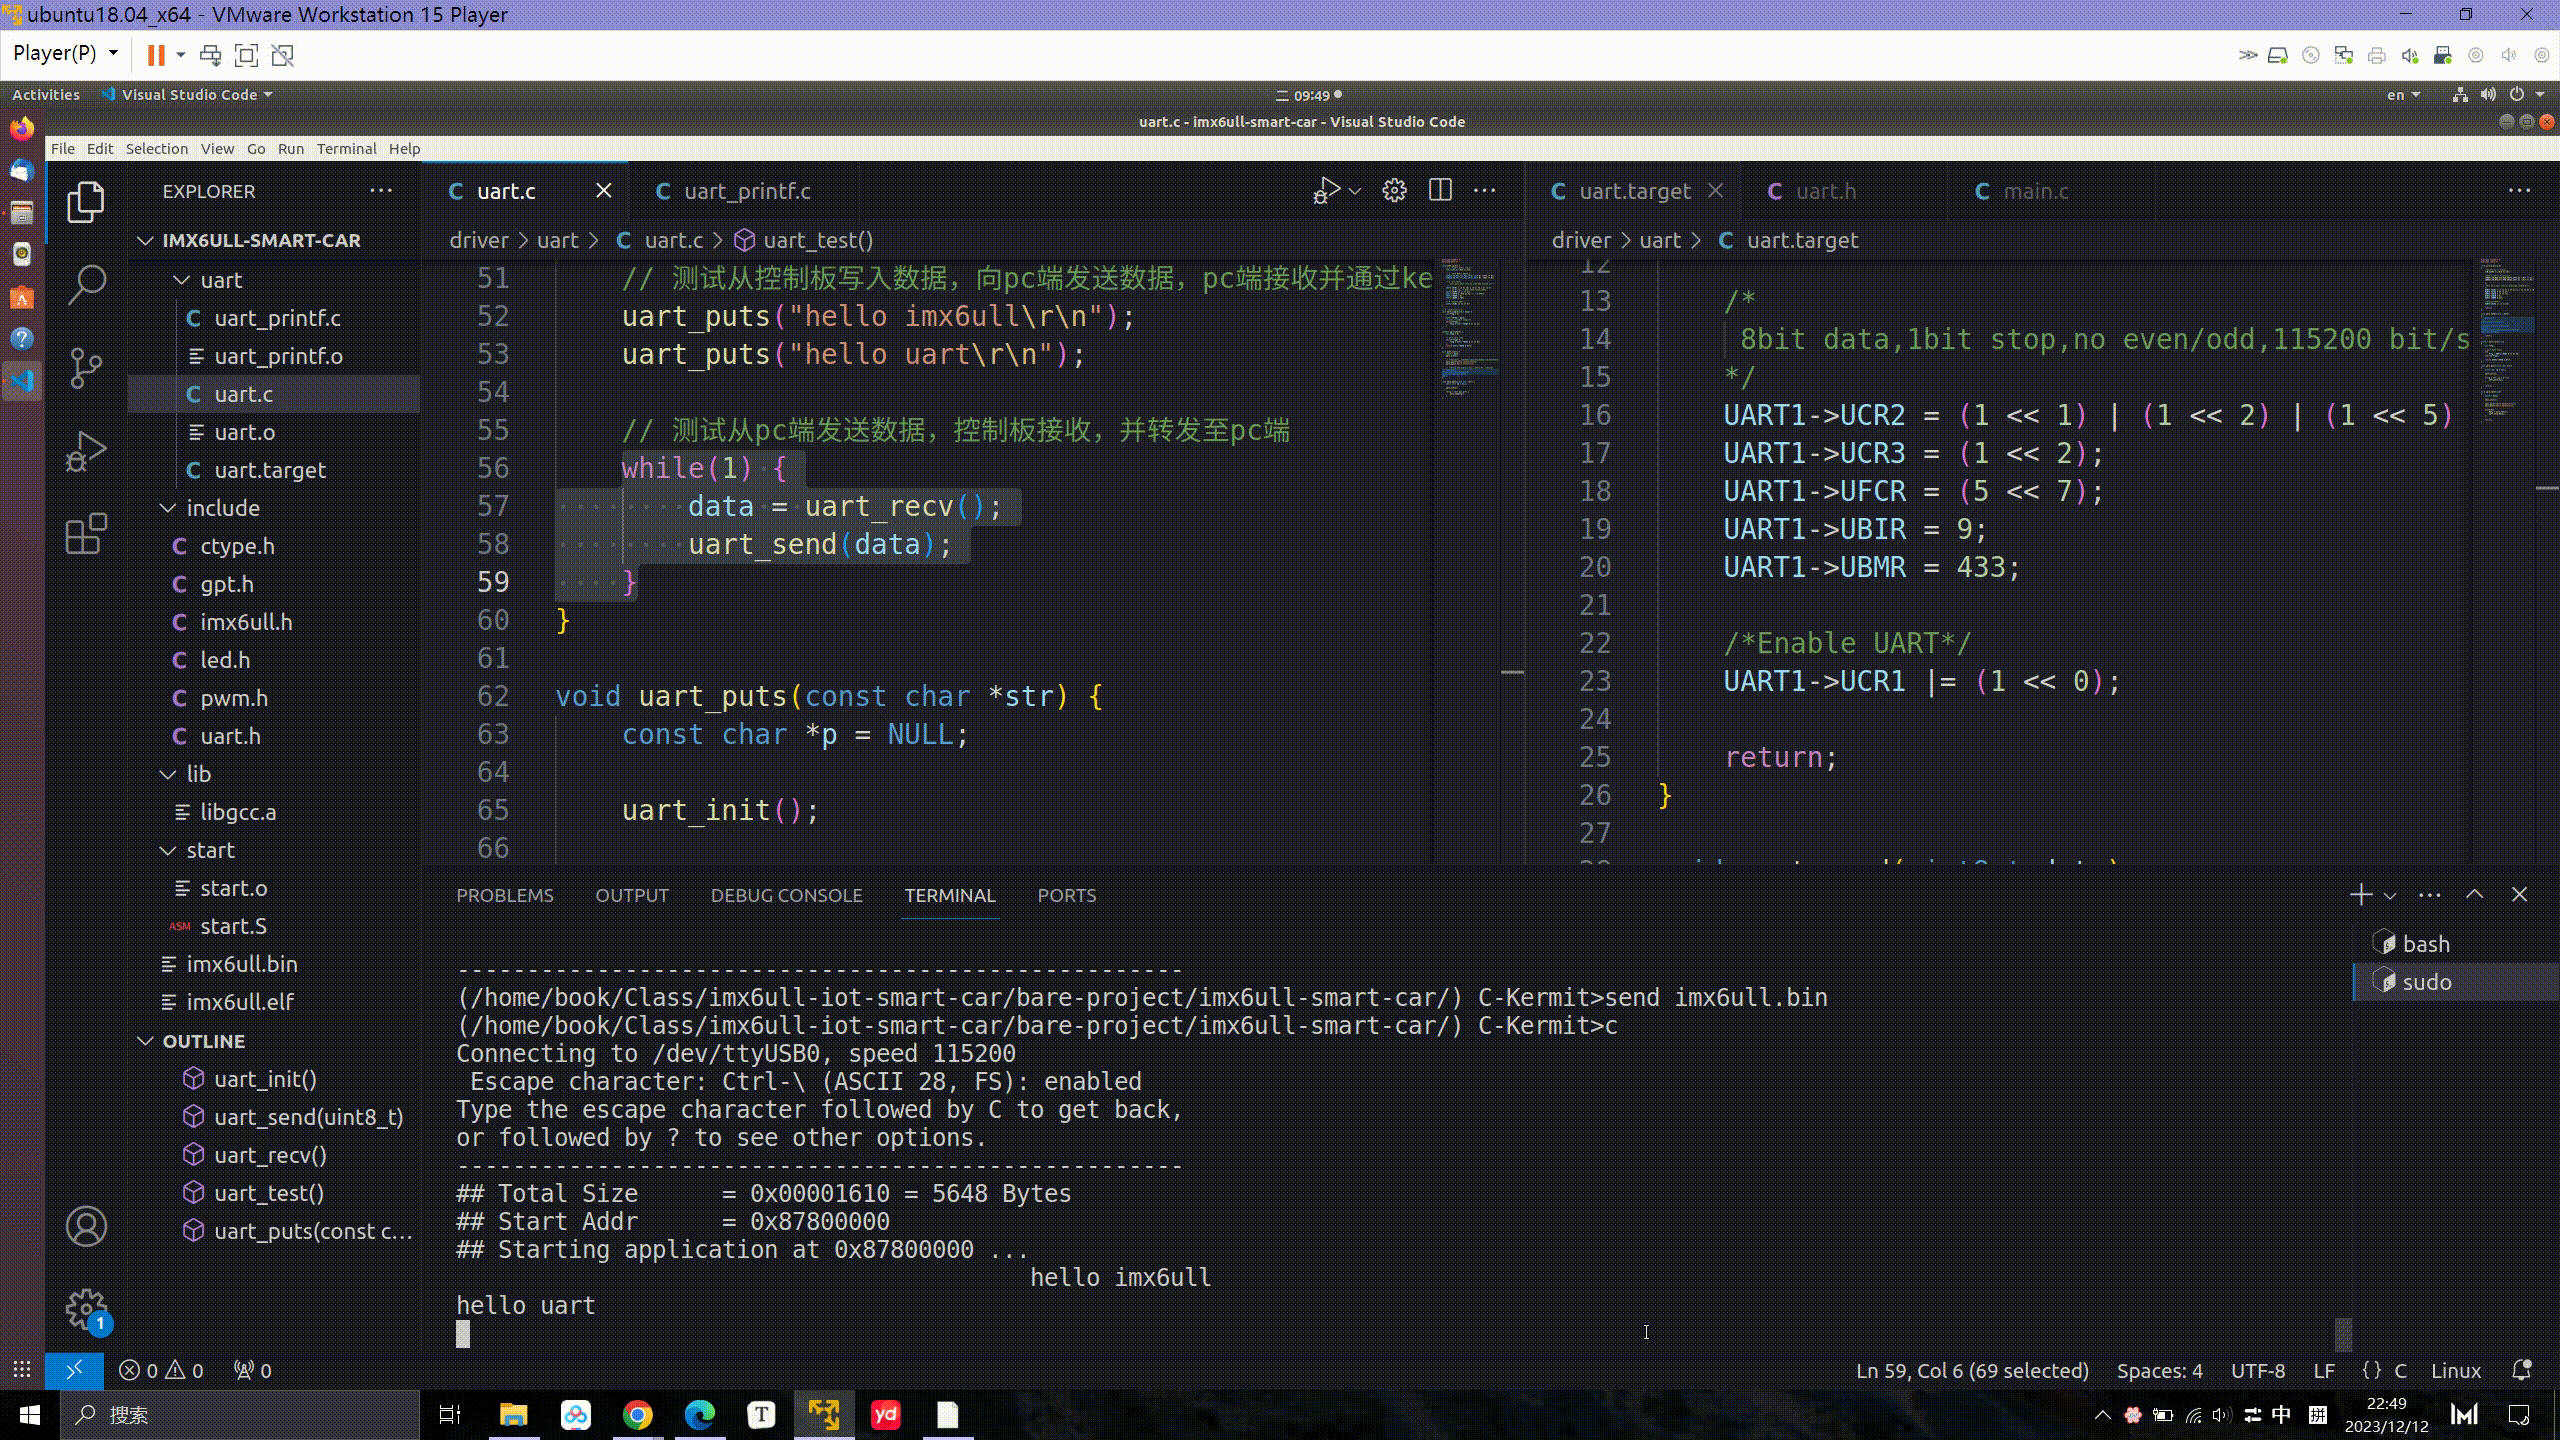Viewport: 2560px width, 1440px height.
Task: Run uart.c using the Run button
Action: coord(1329,190)
